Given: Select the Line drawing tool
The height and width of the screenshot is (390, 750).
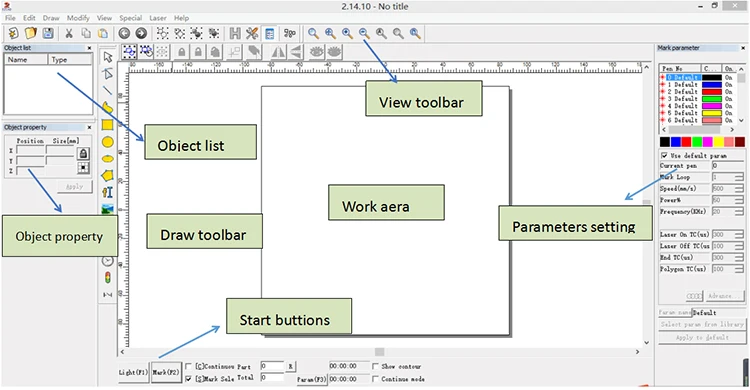Looking at the screenshot, I should [x=108, y=90].
